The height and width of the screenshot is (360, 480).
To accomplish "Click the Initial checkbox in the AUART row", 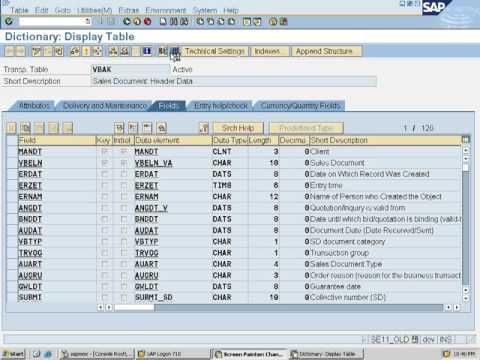I will (124, 264).
